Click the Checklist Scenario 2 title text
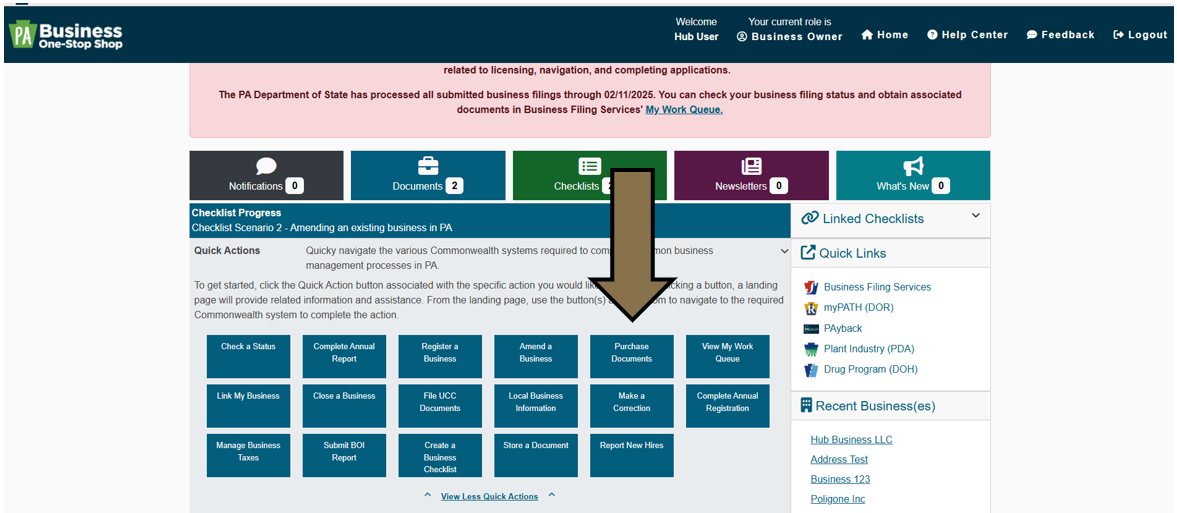The width and height of the screenshot is (1177, 513). [322, 227]
